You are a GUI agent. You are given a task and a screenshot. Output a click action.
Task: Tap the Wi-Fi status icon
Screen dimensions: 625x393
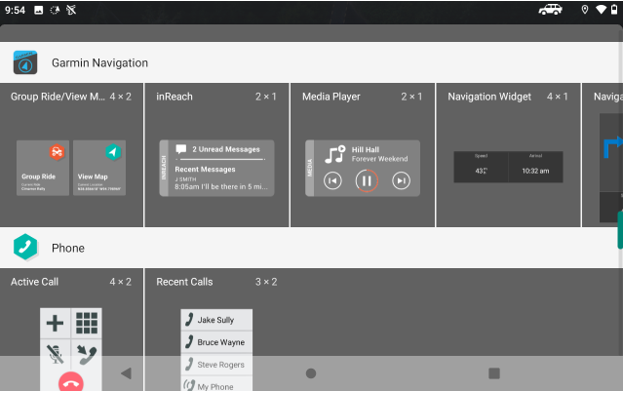601,10
